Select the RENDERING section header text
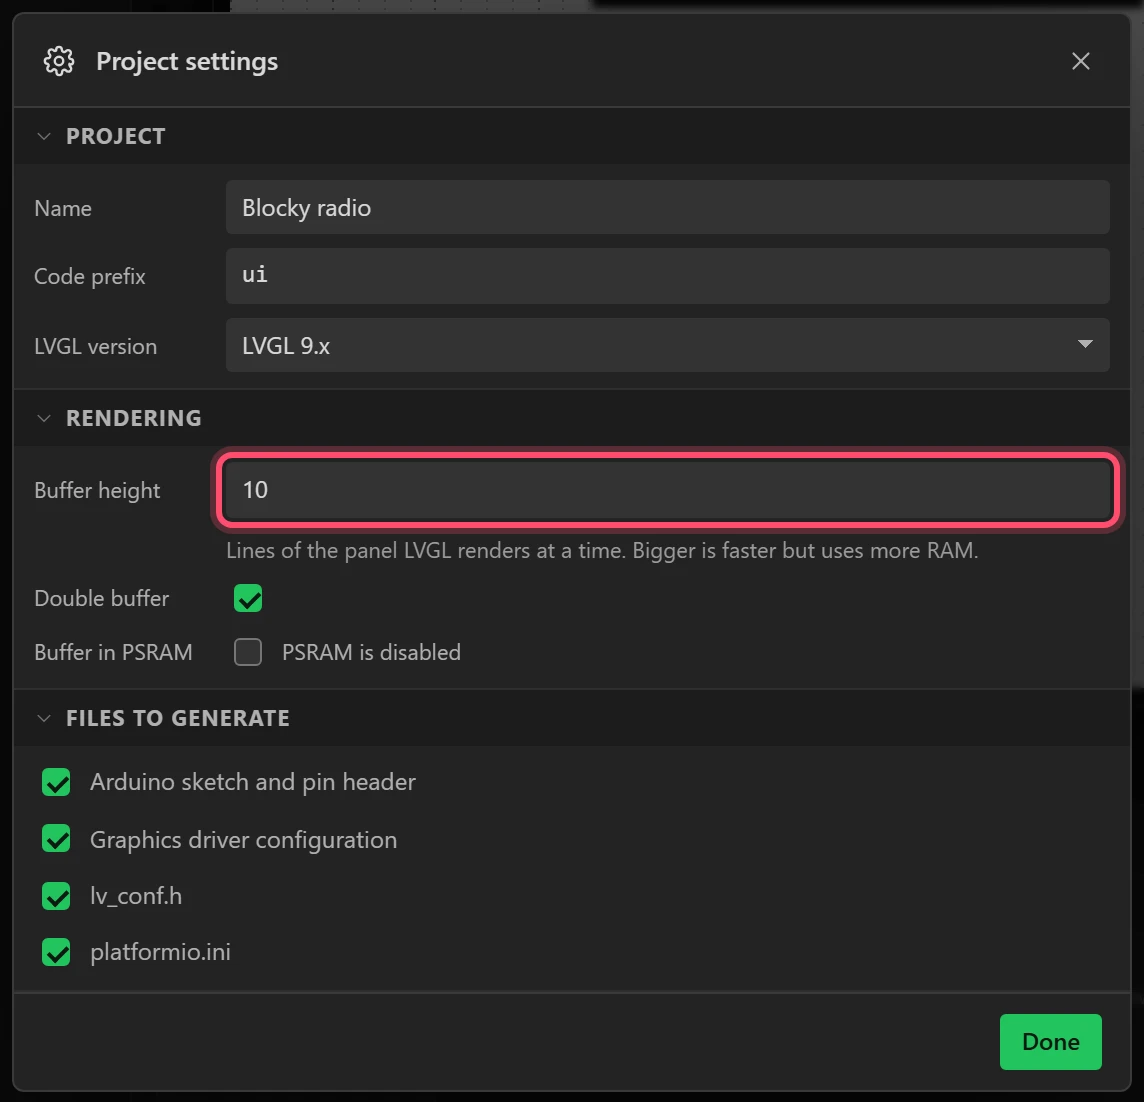This screenshot has width=1144, height=1102. pyautogui.click(x=134, y=418)
